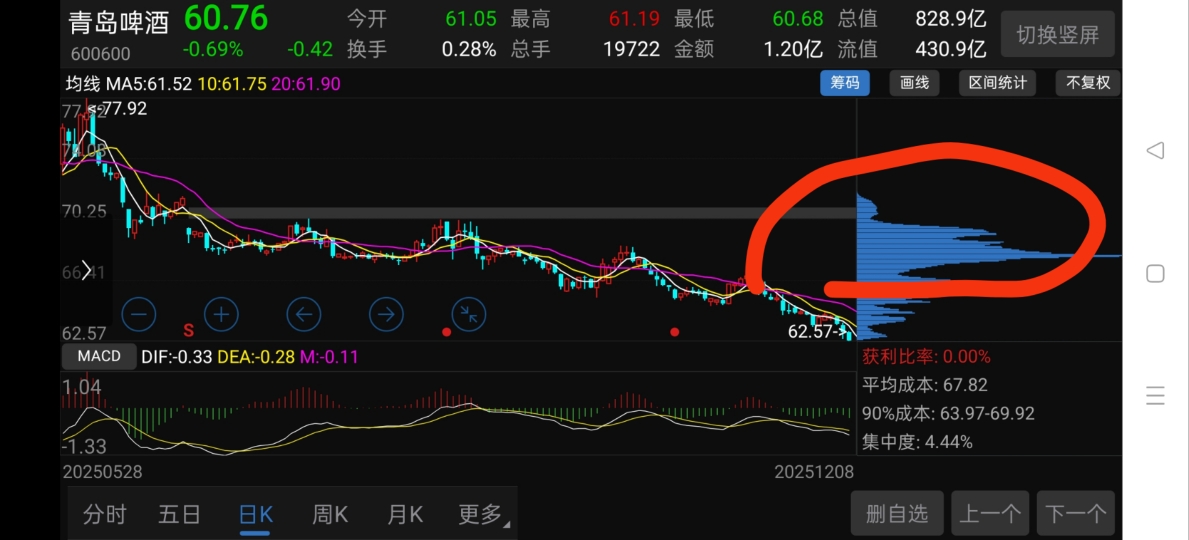The height and width of the screenshot is (540, 1189).
Task: Tap the Android recent apps menu icon
Action: point(1155,396)
